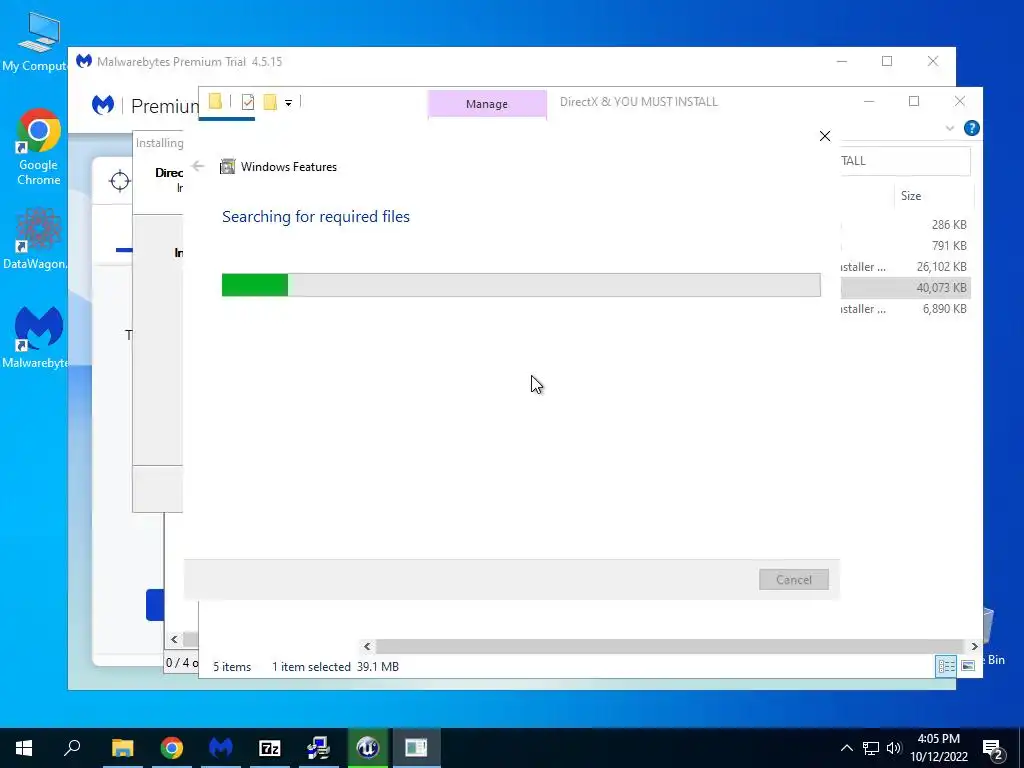This screenshot has height=768, width=1024.
Task: Click the Cancel button in Windows Features
Action: click(x=793, y=579)
